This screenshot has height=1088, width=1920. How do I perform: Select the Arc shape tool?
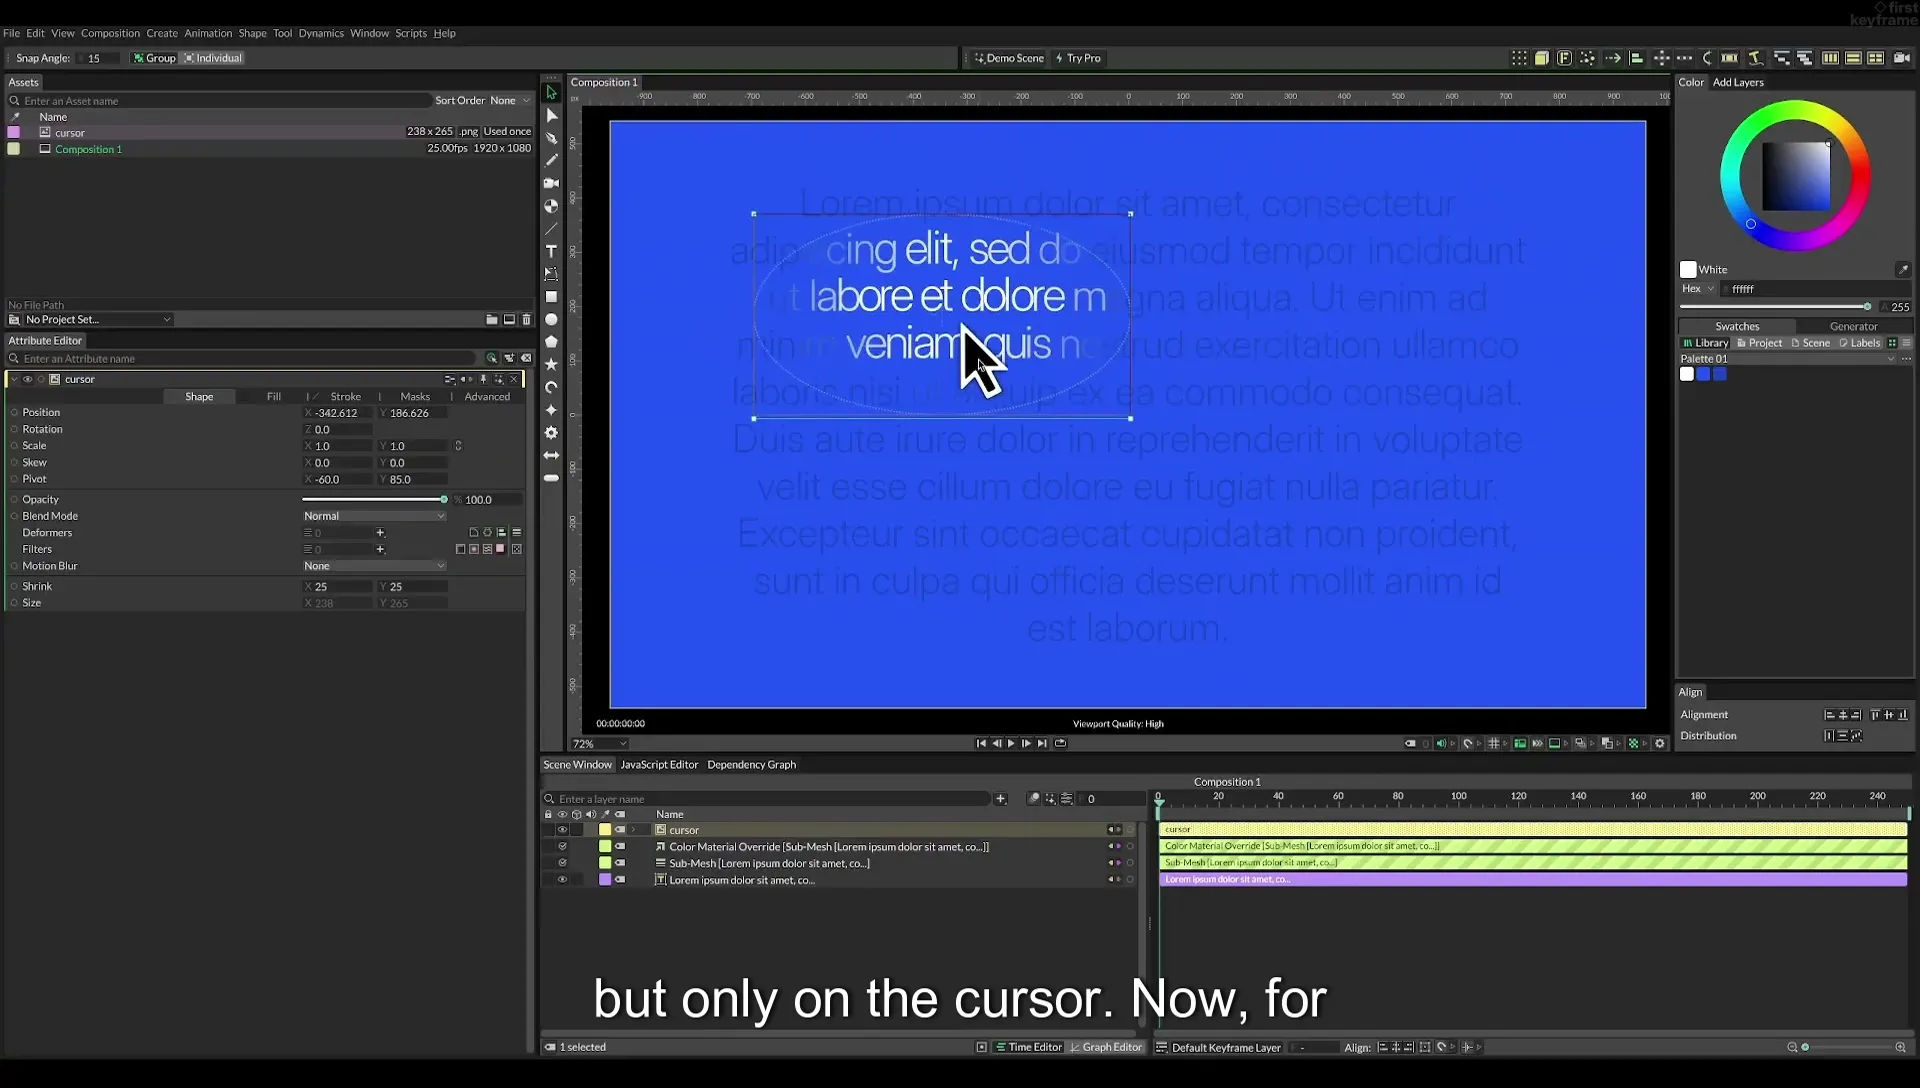[551, 387]
